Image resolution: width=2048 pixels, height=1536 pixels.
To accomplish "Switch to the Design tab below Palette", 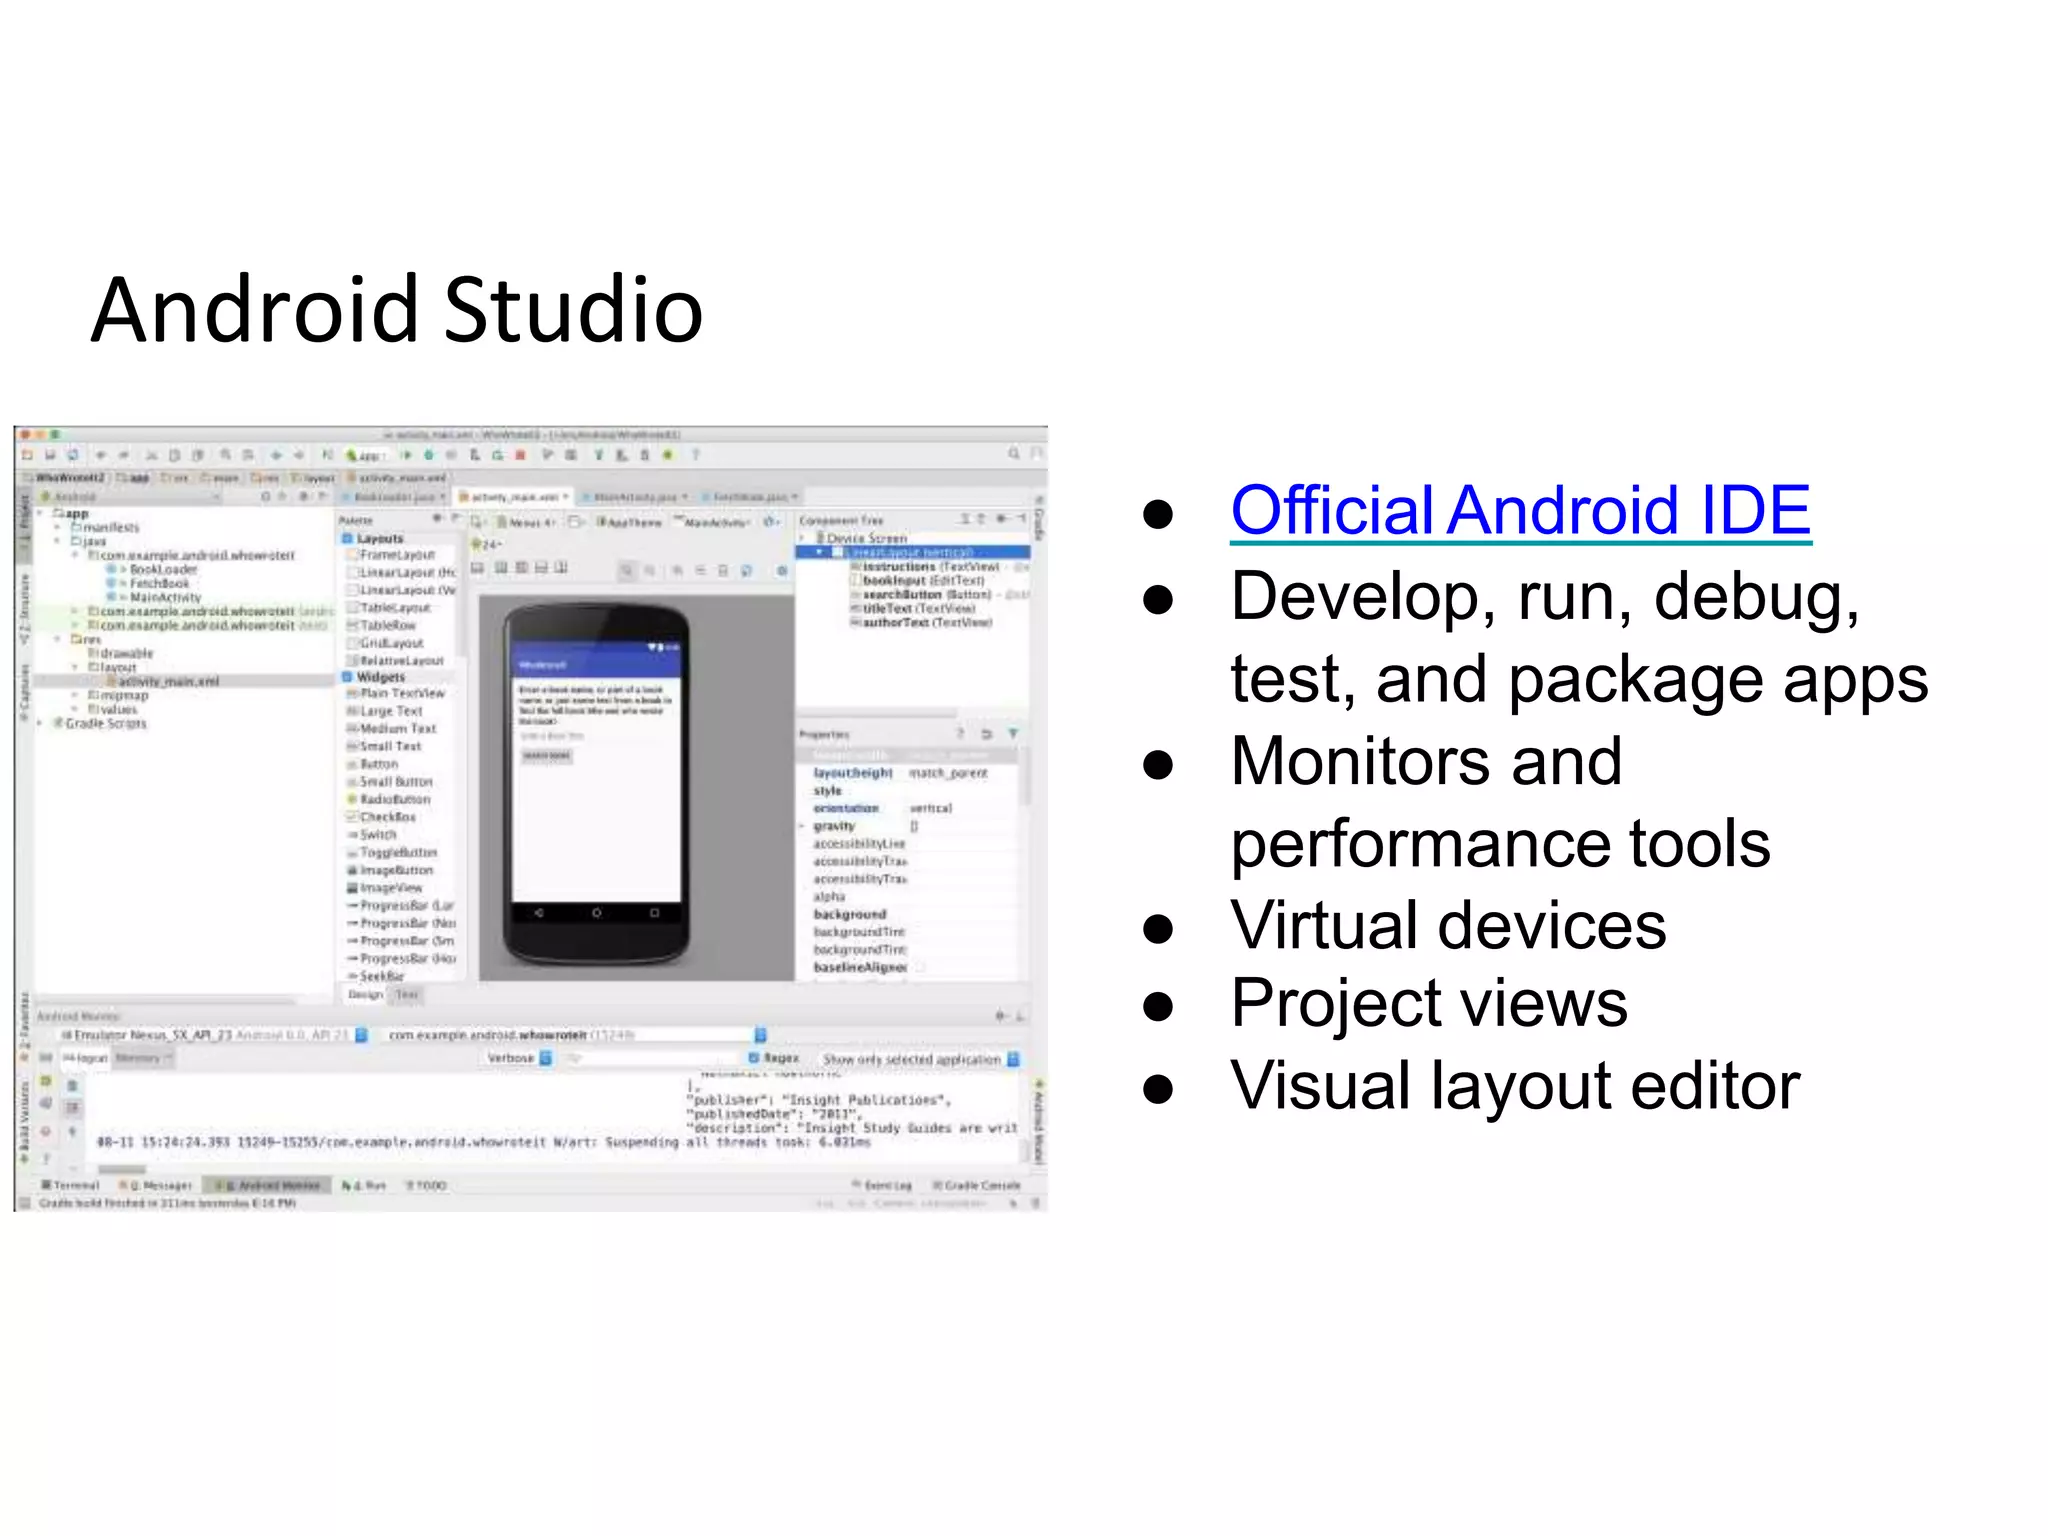I will [x=365, y=994].
